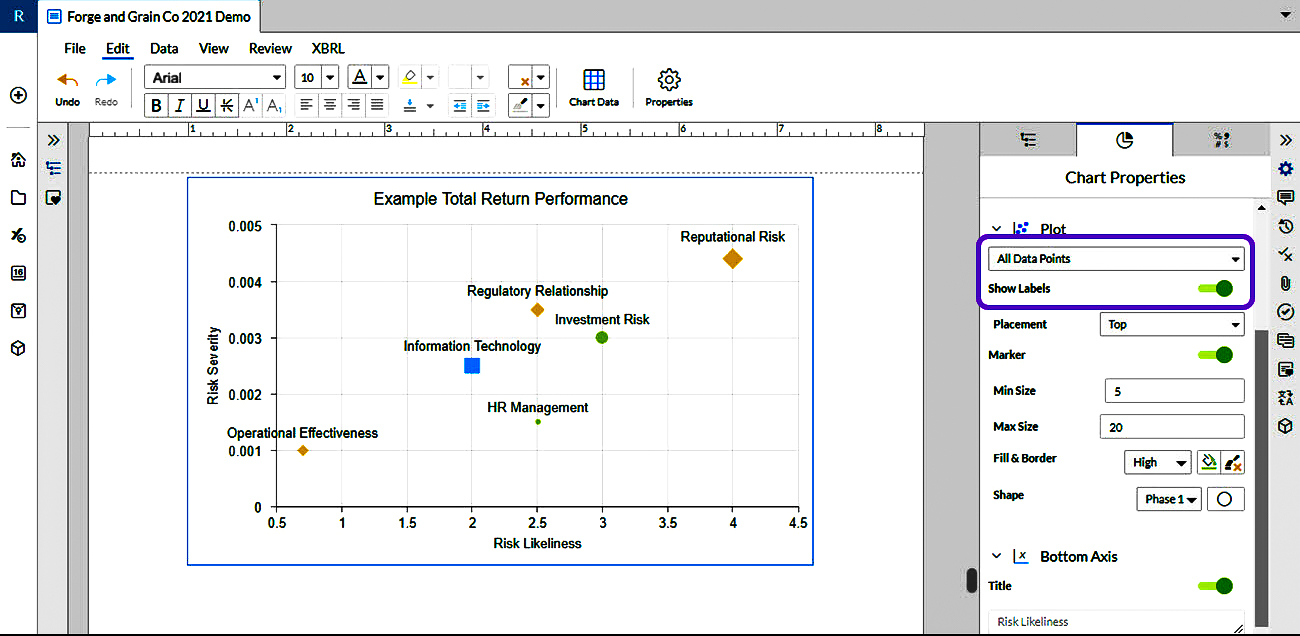Screen dimensions: 1300x636
Task: Click the Risk Likeliness title field
Action: pyautogui.click(x=1117, y=621)
